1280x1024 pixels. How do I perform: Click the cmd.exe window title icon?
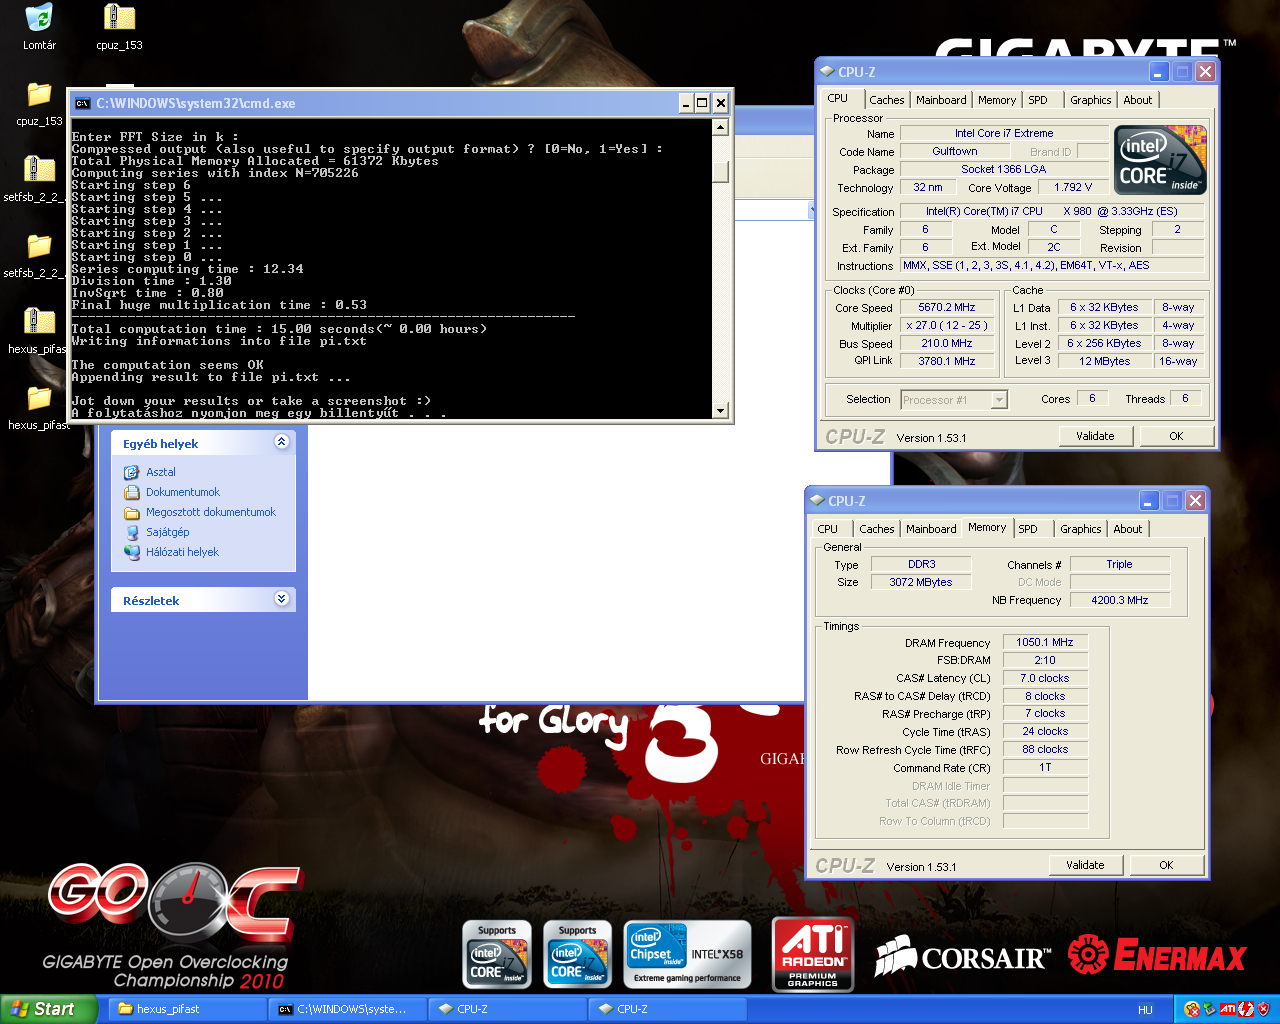click(x=82, y=103)
